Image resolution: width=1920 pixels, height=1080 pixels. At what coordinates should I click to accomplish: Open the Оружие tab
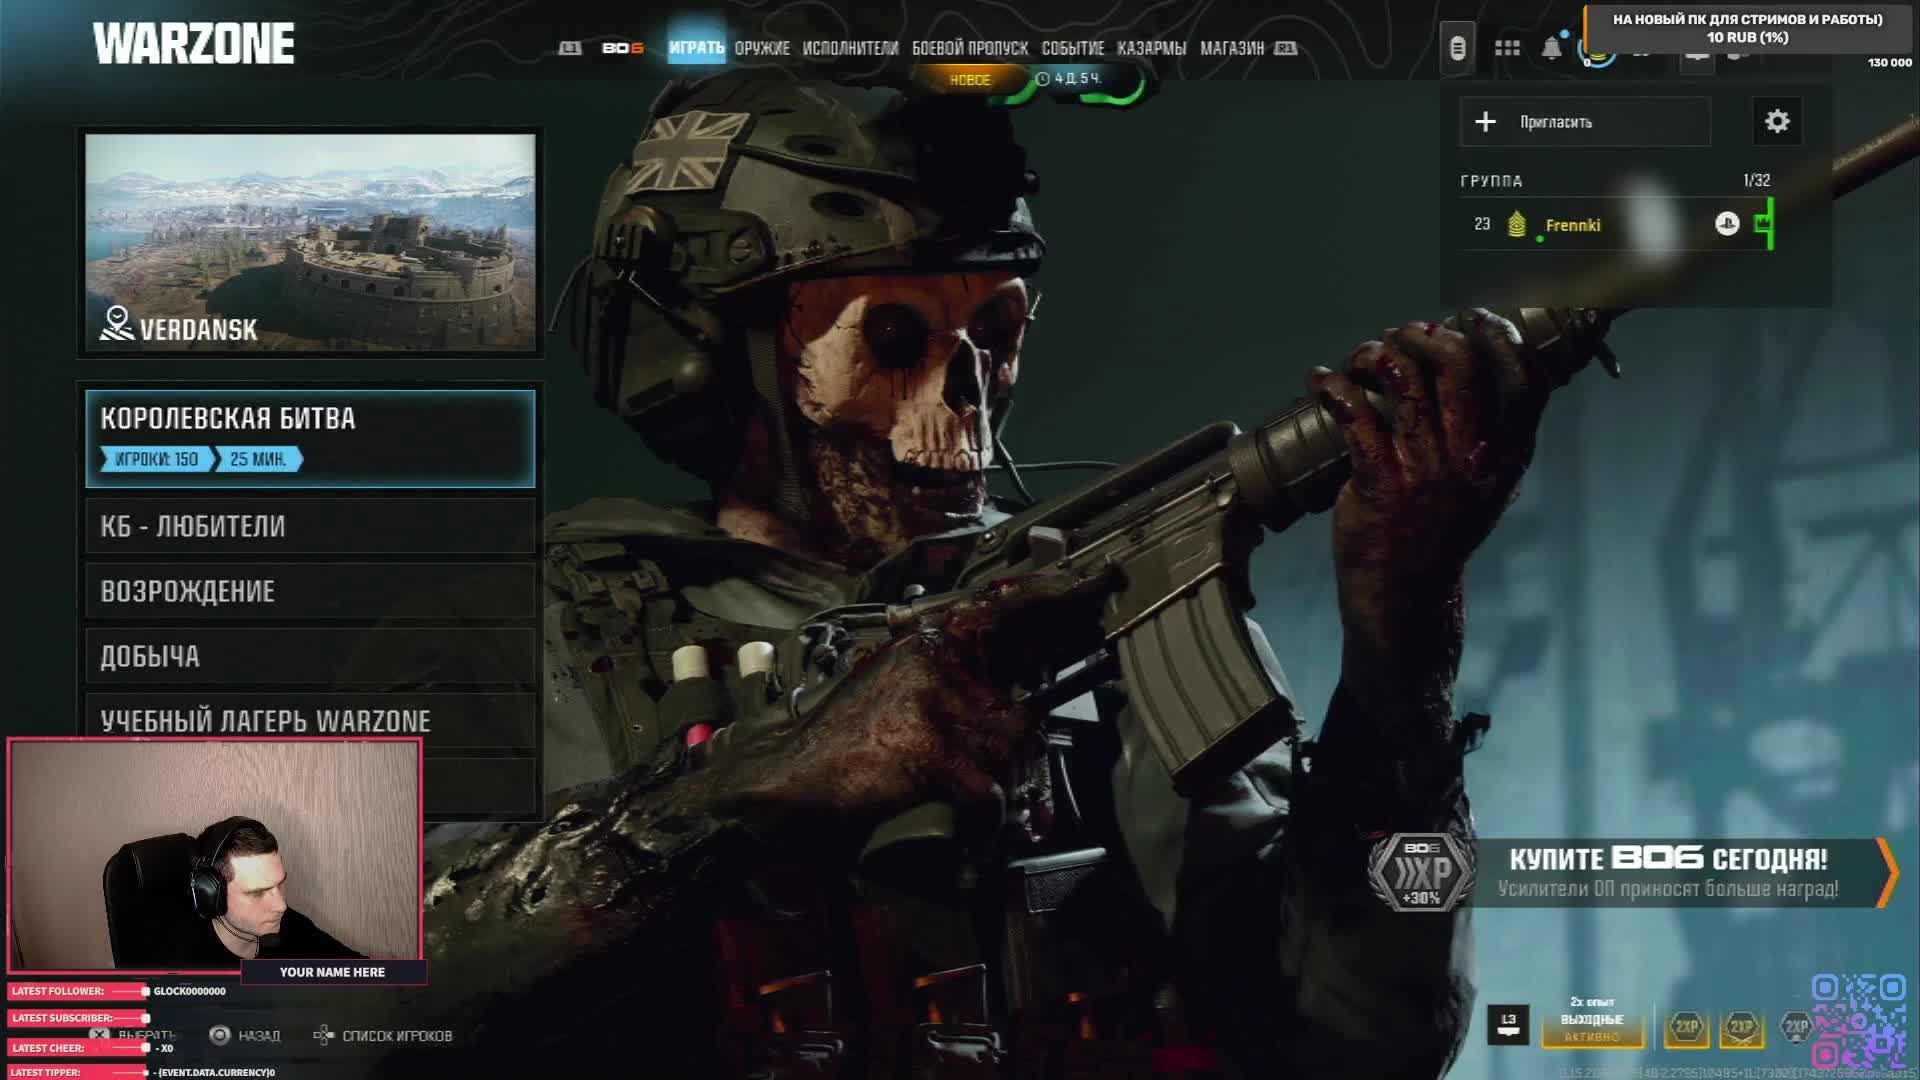762,48
